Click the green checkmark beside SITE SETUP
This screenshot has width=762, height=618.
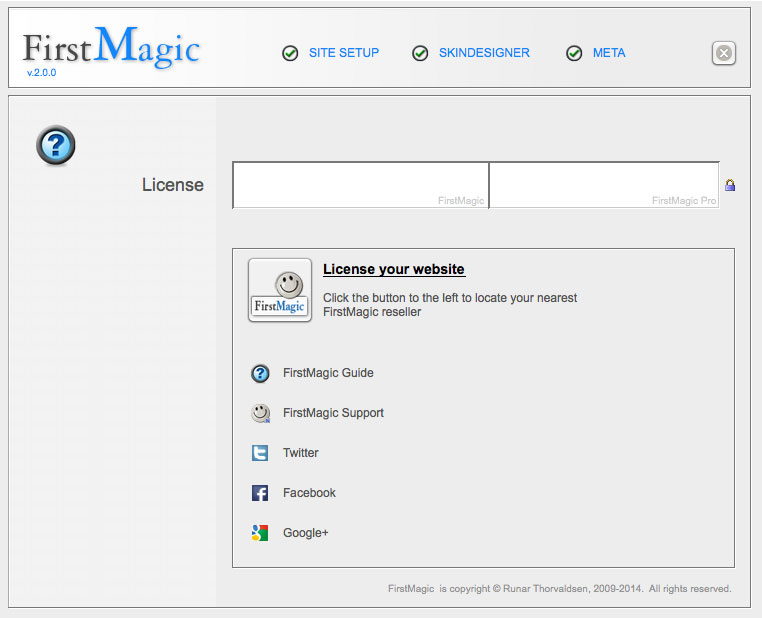tap(290, 53)
